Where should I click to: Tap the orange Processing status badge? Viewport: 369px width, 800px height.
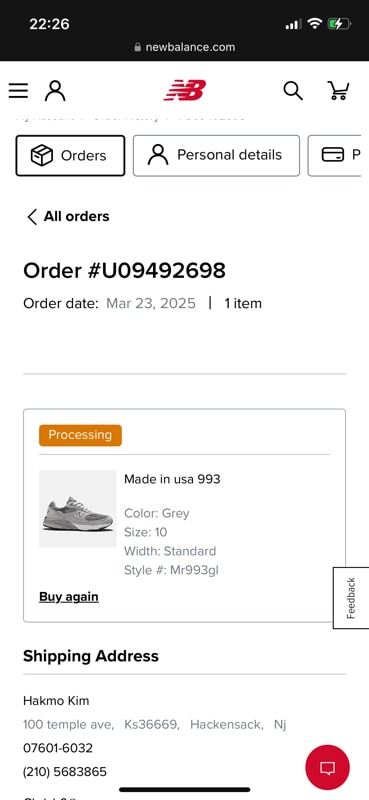click(x=81, y=435)
